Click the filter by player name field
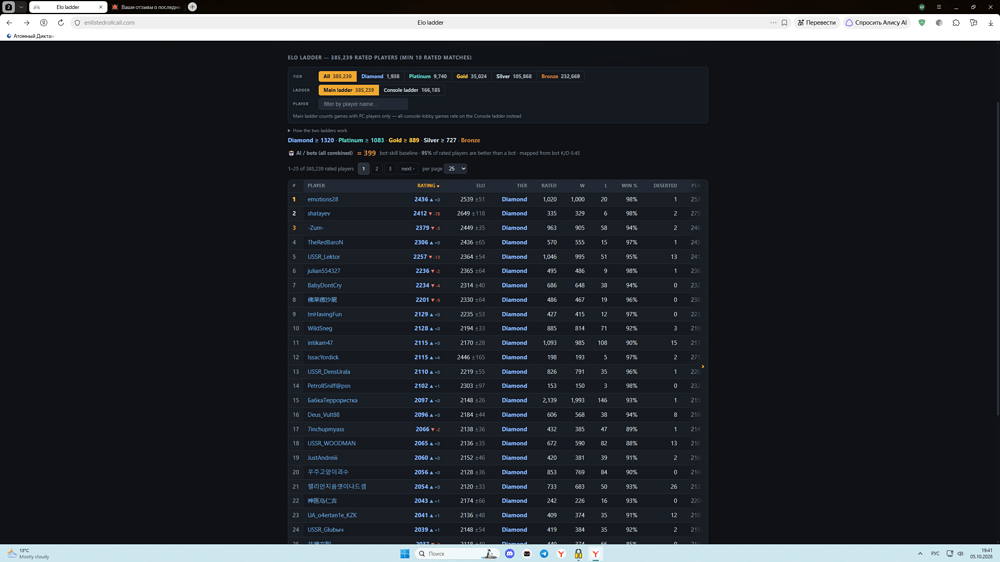The height and width of the screenshot is (562, 1000). [x=363, y=104]
